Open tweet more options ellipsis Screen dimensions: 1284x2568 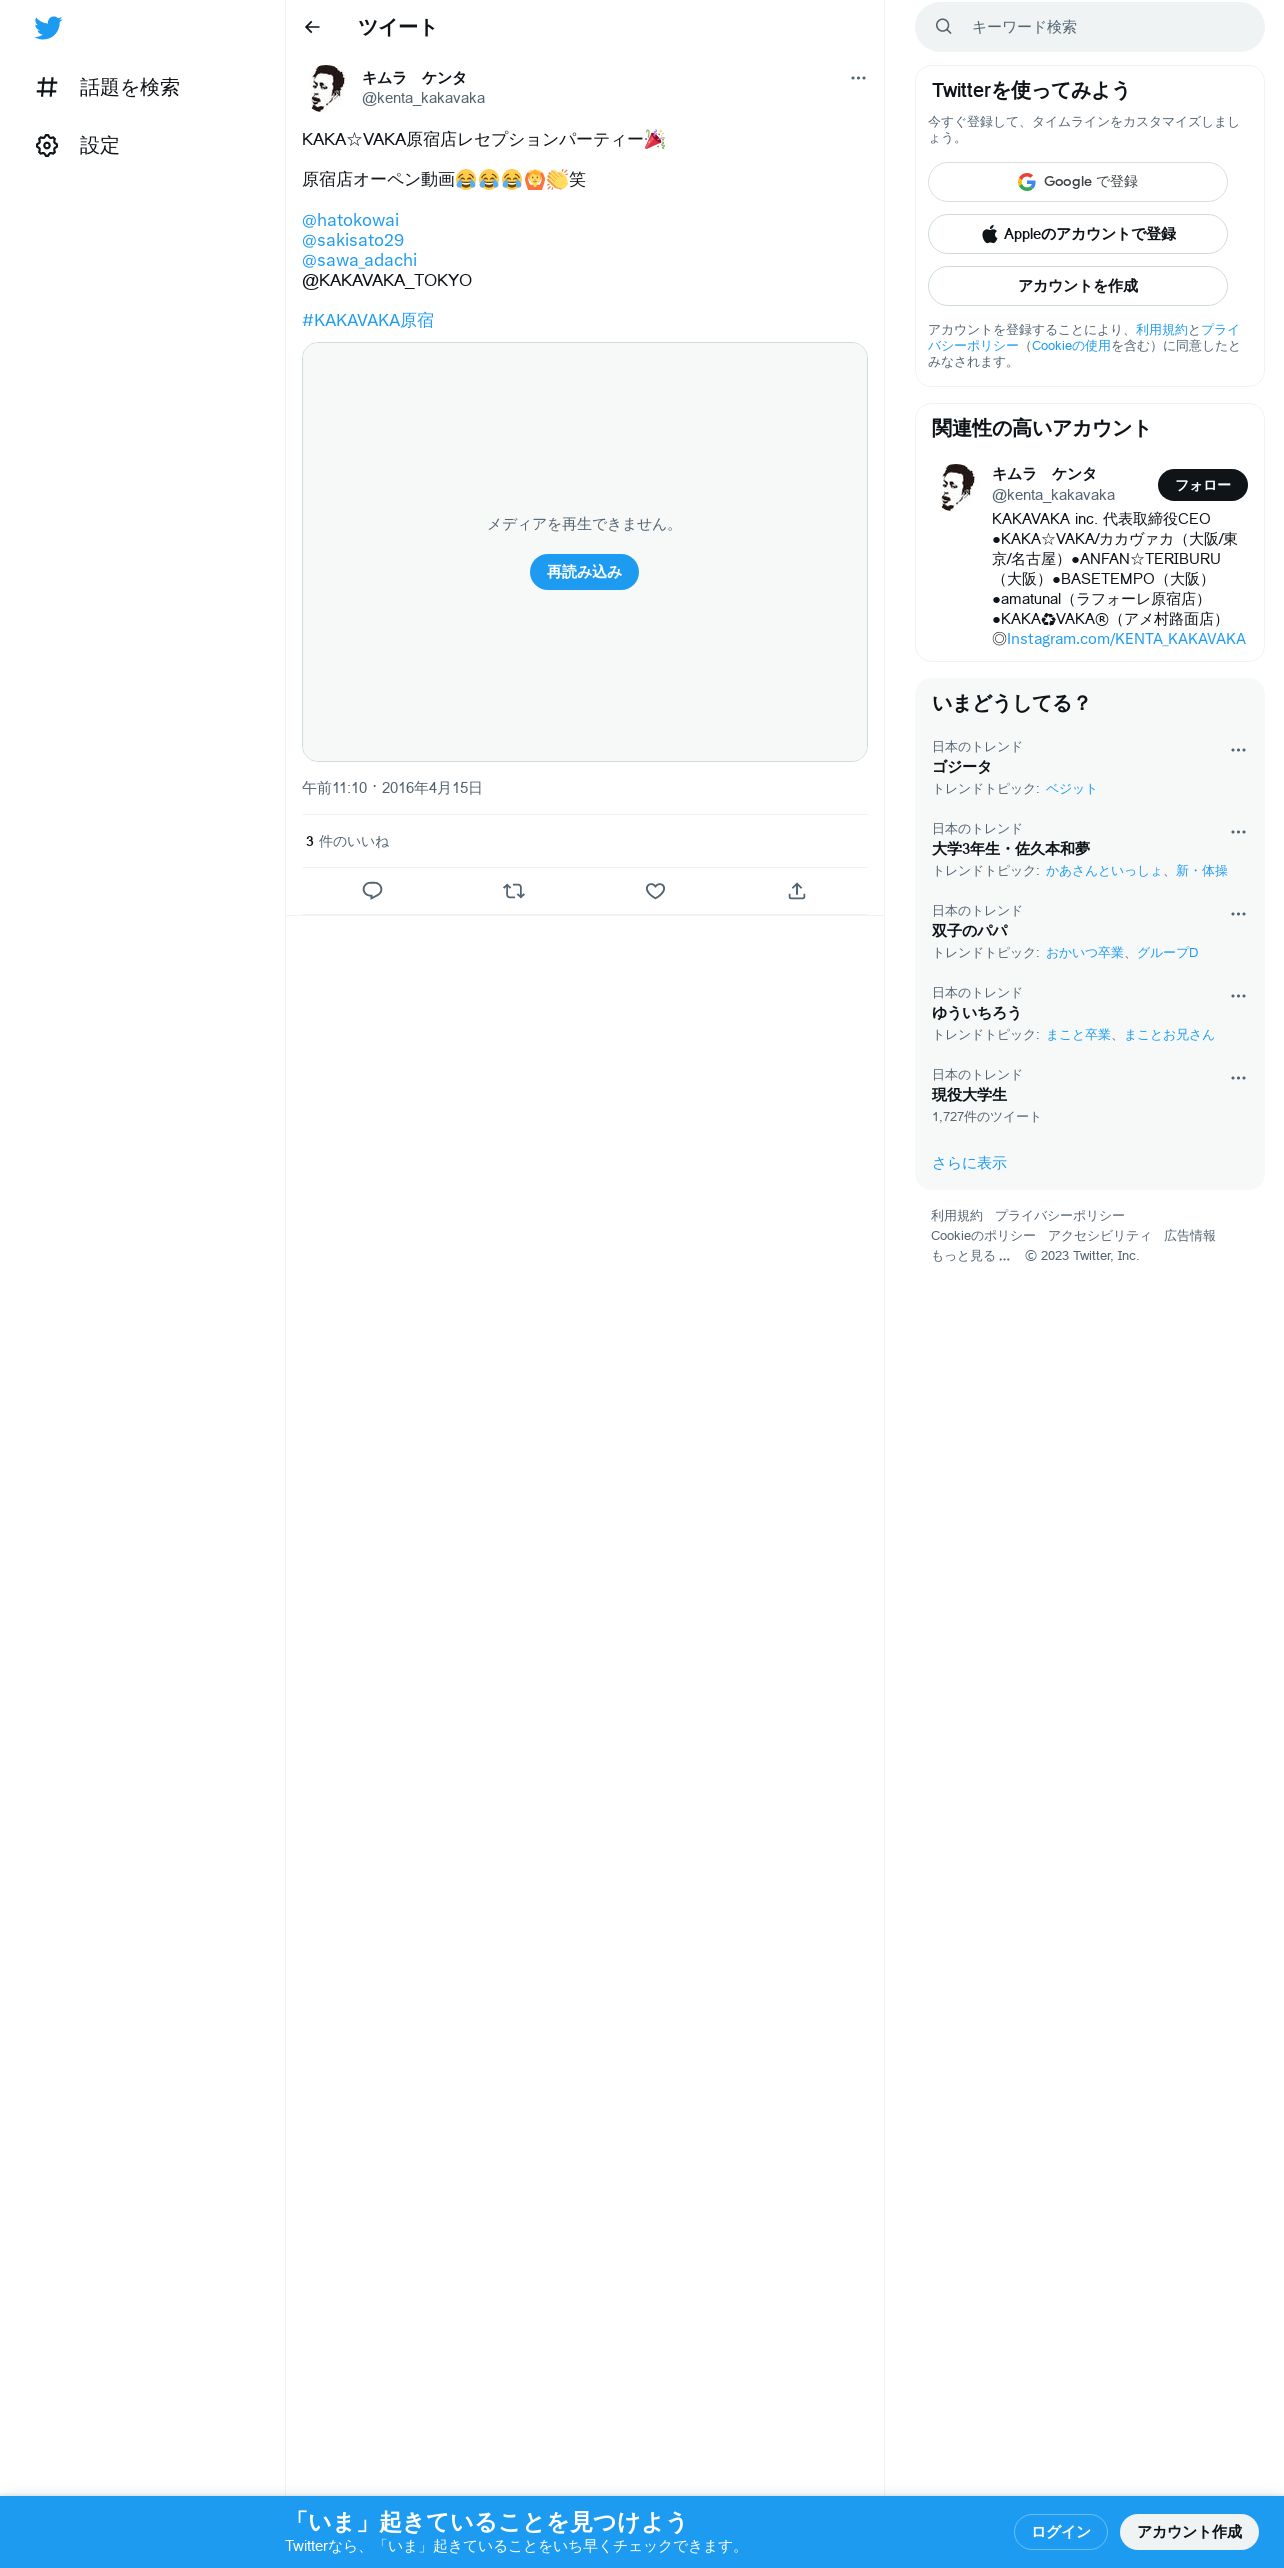858,78
